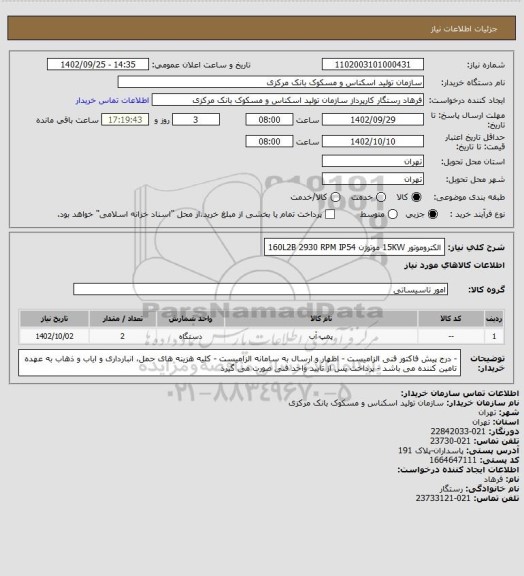Screen dimensions: 524x576
Task: Click the contact phone 23730-021
Action: 450,441
